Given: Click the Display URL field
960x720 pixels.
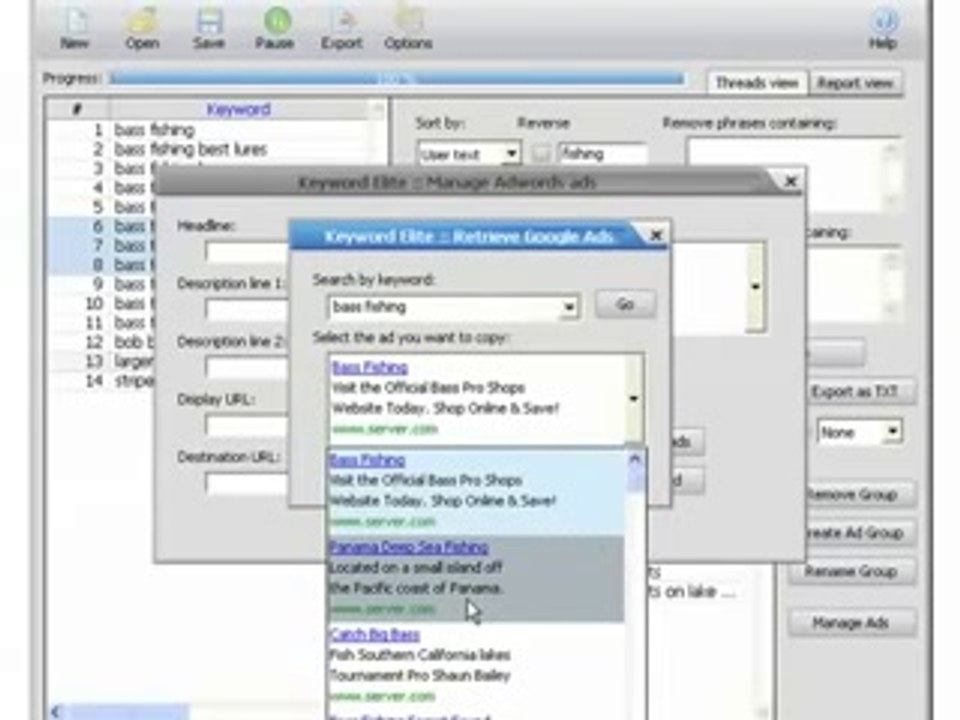Looking at the screenshot, I should 247,426.
